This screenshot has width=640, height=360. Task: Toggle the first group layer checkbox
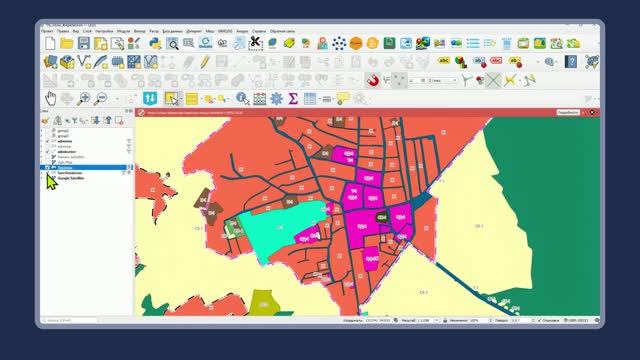click(x=47, y=131)
